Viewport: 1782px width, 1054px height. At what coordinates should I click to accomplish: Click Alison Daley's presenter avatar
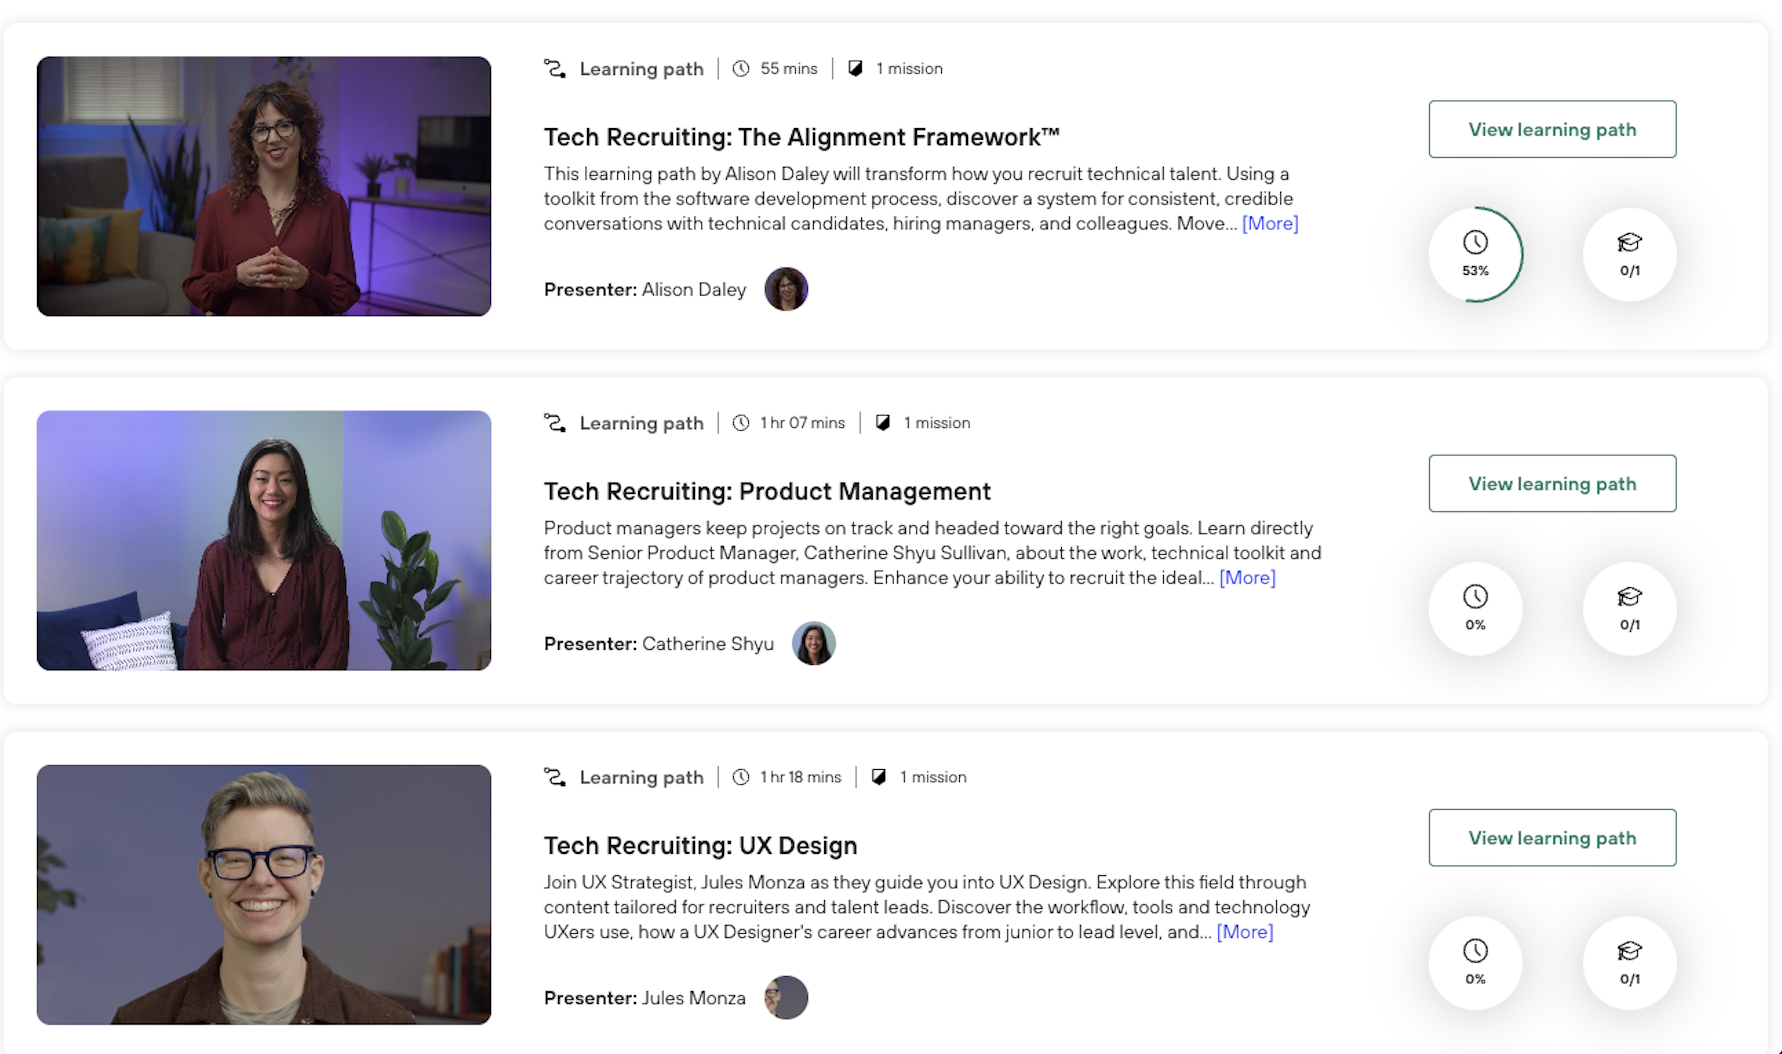pyautogui.click(x=786, y=289)
